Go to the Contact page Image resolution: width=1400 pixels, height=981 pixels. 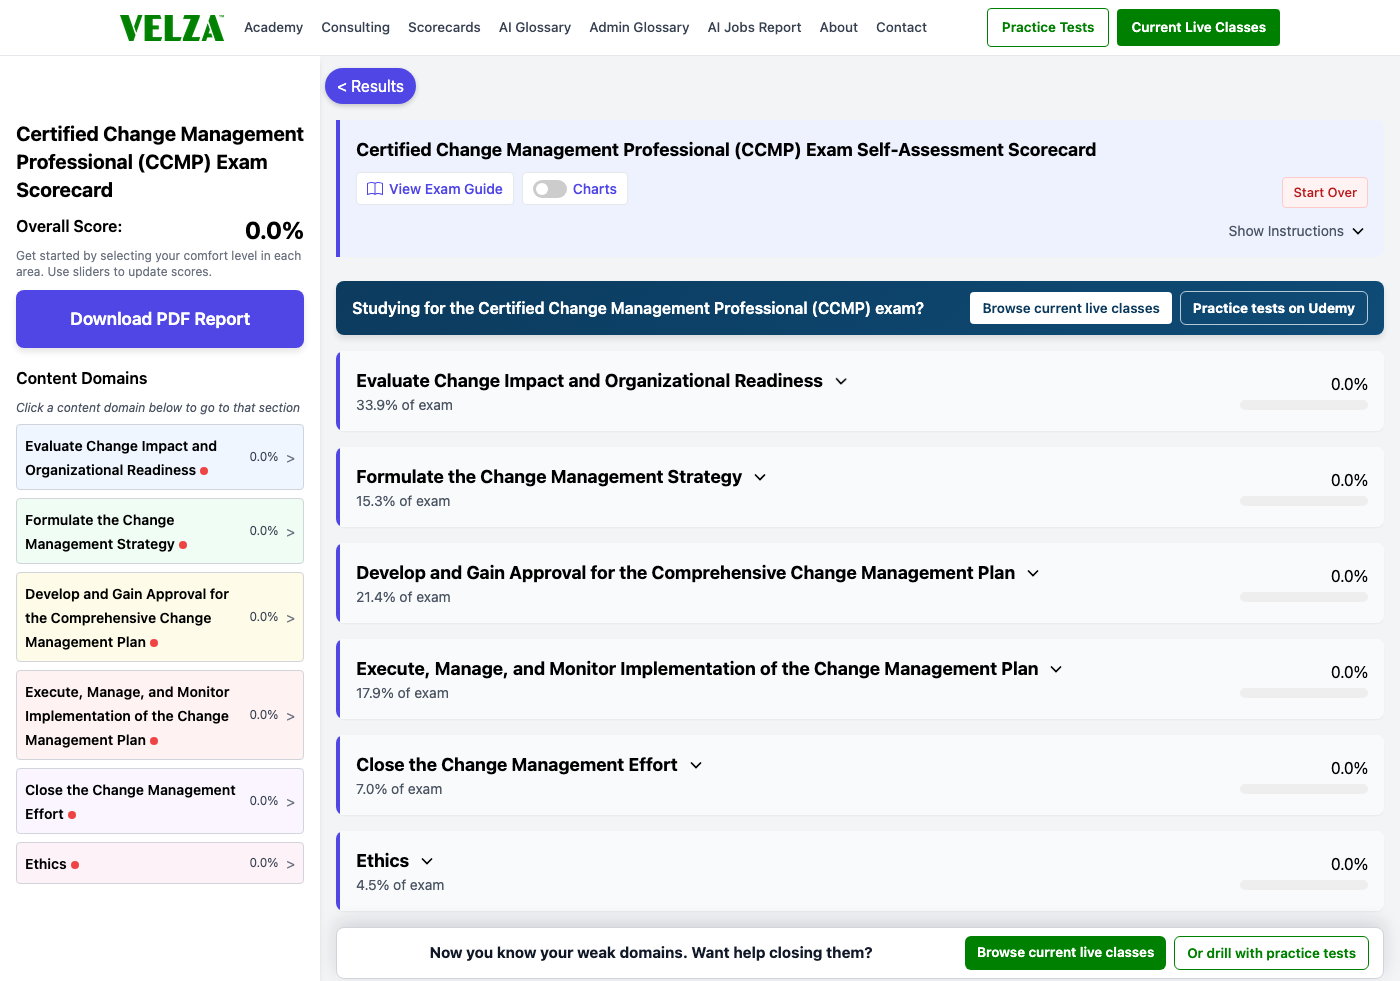pos(901,27)
